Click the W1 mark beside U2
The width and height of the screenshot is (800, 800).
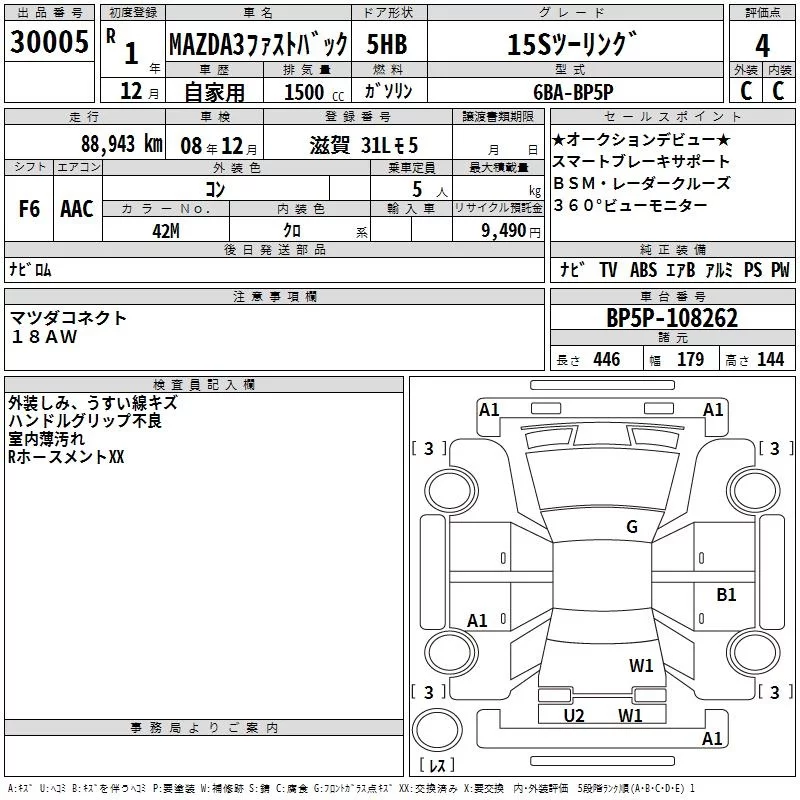(x=630, y=715)
